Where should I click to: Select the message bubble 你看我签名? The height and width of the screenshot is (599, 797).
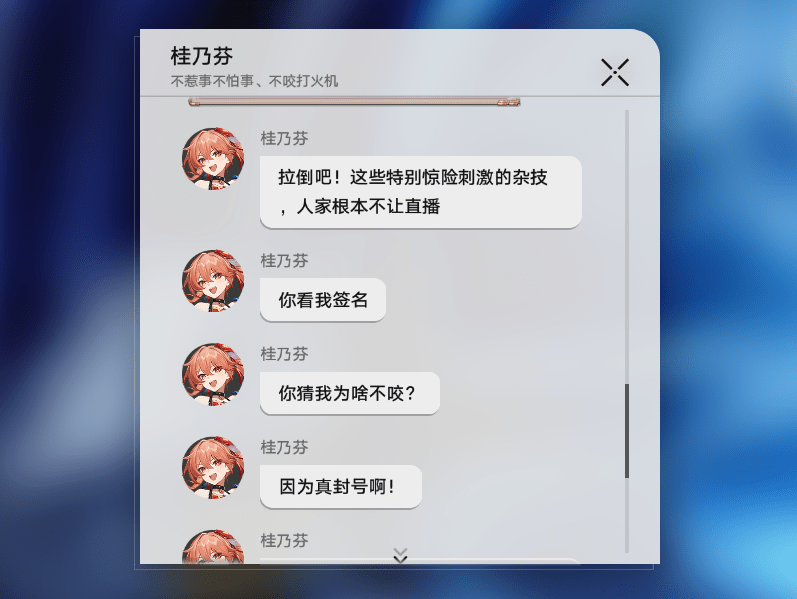(x=323, y=300)
